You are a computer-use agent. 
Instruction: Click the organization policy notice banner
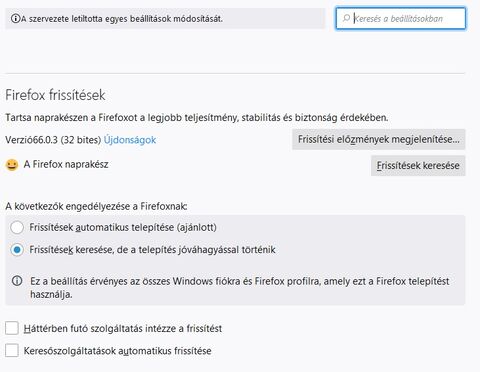(x=165, y=19)
